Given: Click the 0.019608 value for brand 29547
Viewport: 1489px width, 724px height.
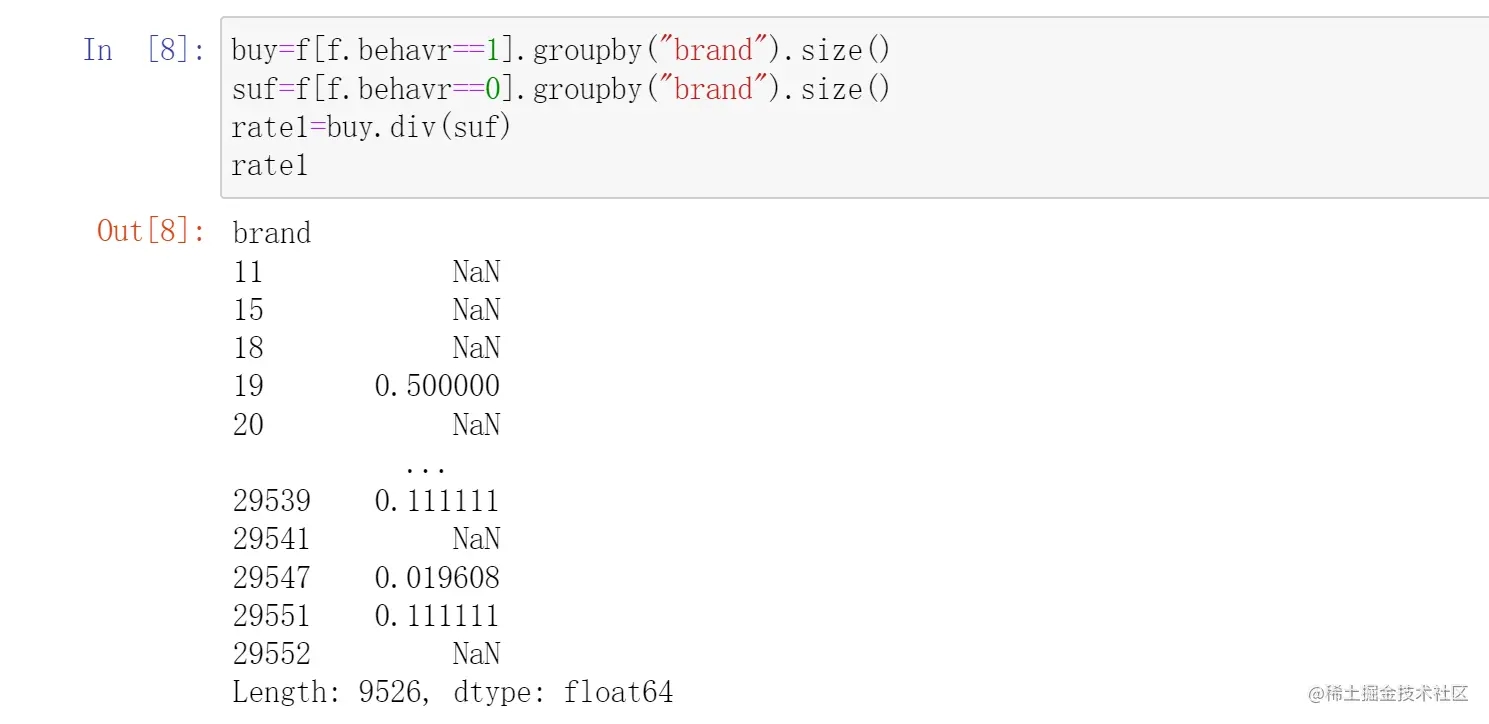Looking at the screenshot, I should pyautogui.click(x=437, y=577).
